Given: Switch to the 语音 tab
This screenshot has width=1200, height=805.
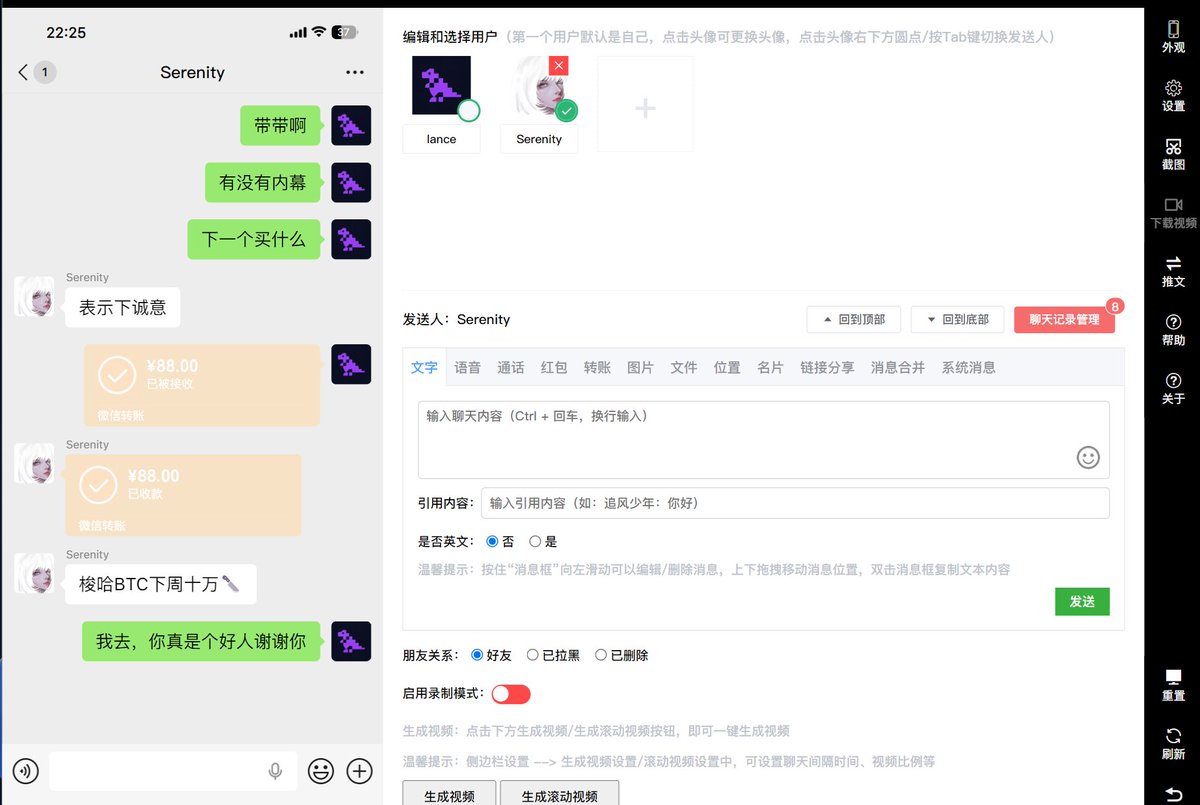Looking at the screenshot, I should (467, 367).
